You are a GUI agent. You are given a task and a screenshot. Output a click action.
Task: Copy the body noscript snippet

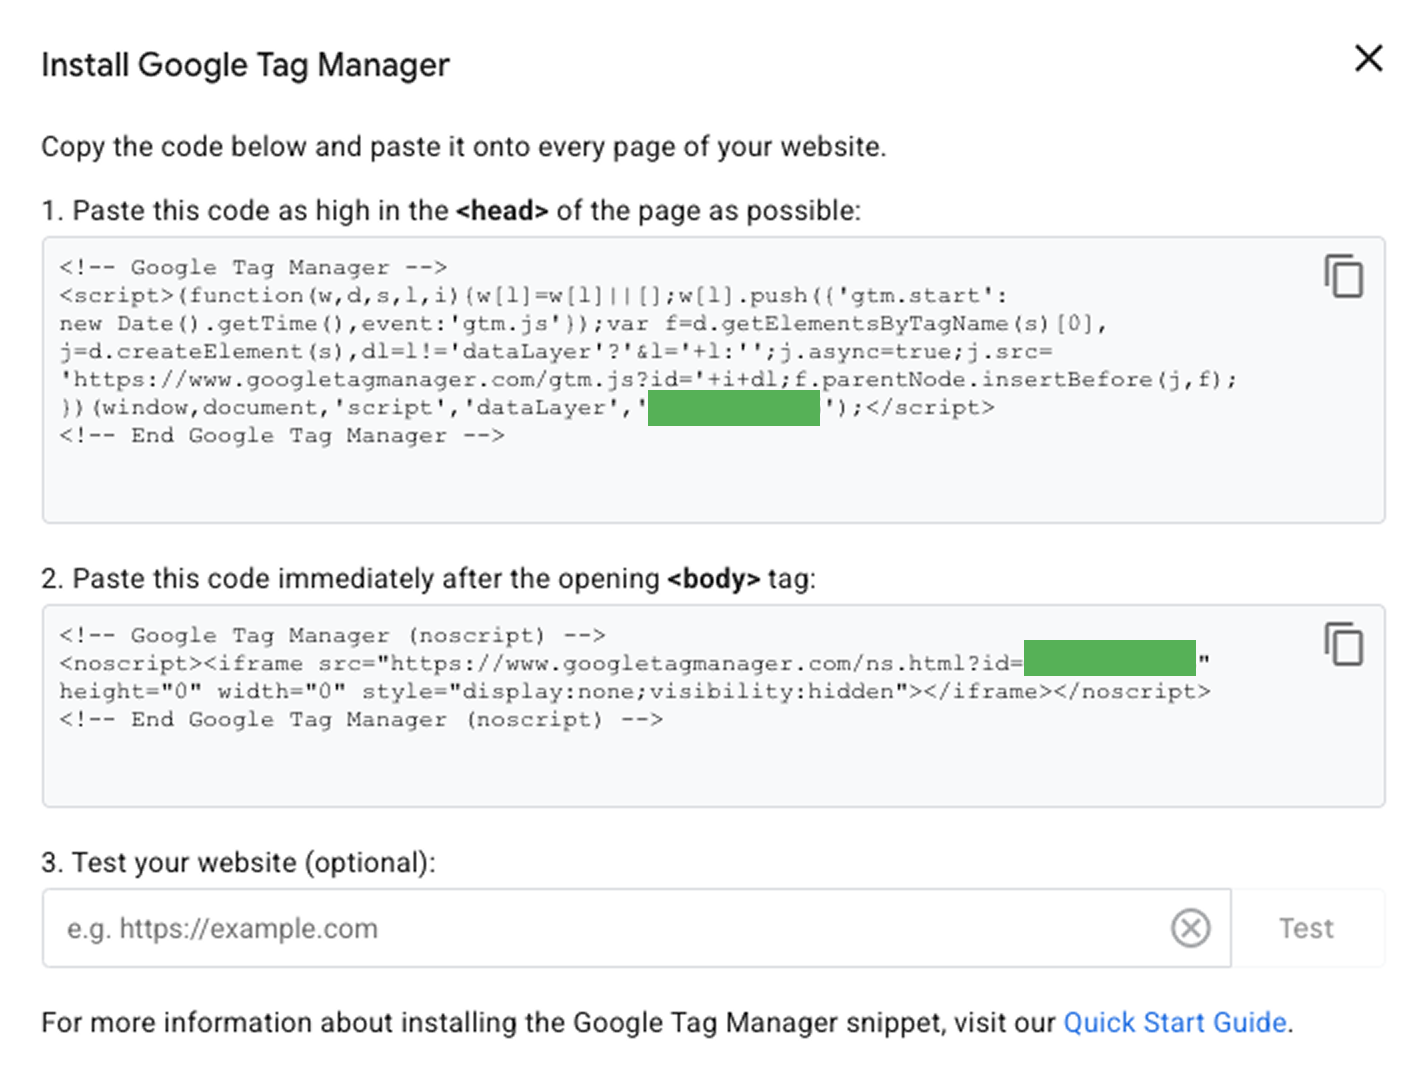(x=1344, y=644)
